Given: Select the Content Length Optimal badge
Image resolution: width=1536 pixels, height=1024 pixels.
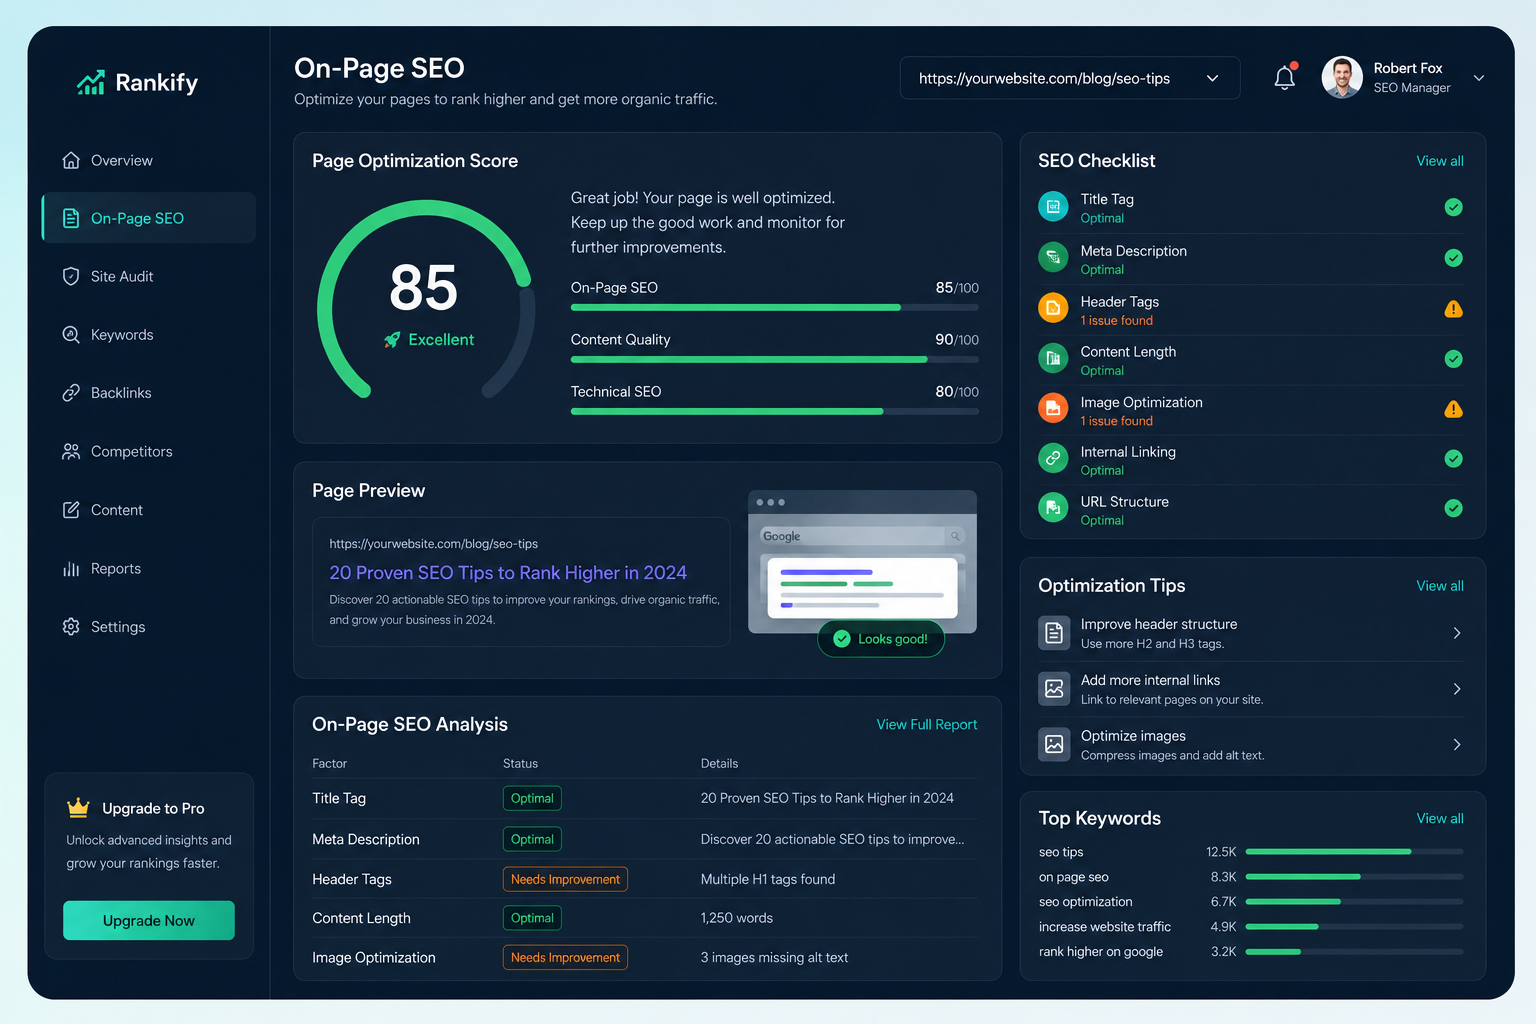Looking at the screenshot, I should coord(532,918).
